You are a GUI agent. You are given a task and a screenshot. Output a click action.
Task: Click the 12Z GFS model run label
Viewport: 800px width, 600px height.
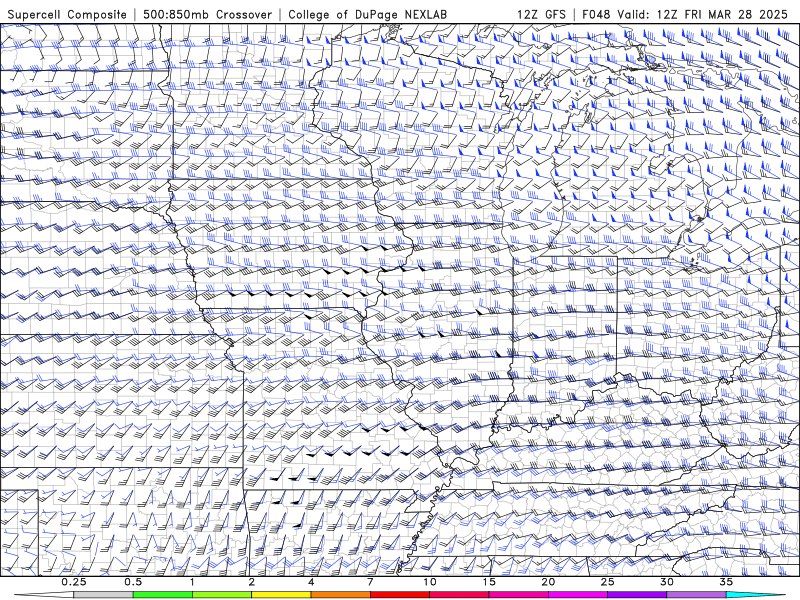[541, 14]
